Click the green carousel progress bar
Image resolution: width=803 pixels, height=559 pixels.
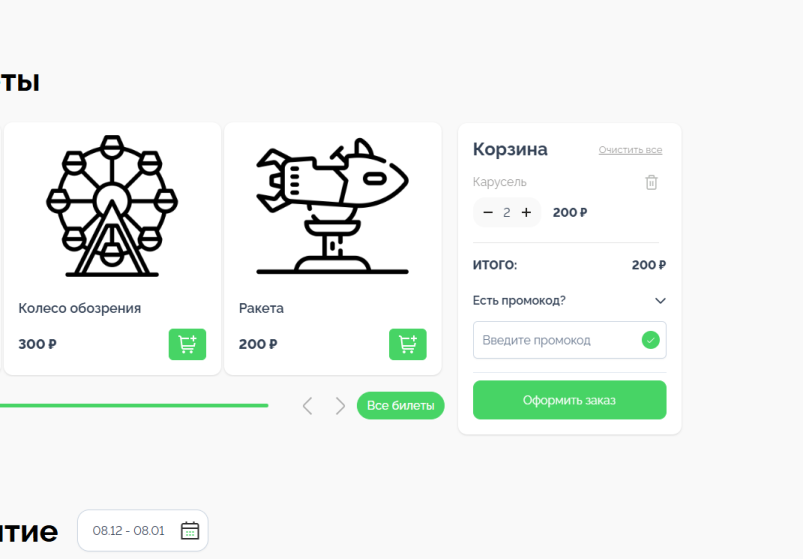(134, 405)
